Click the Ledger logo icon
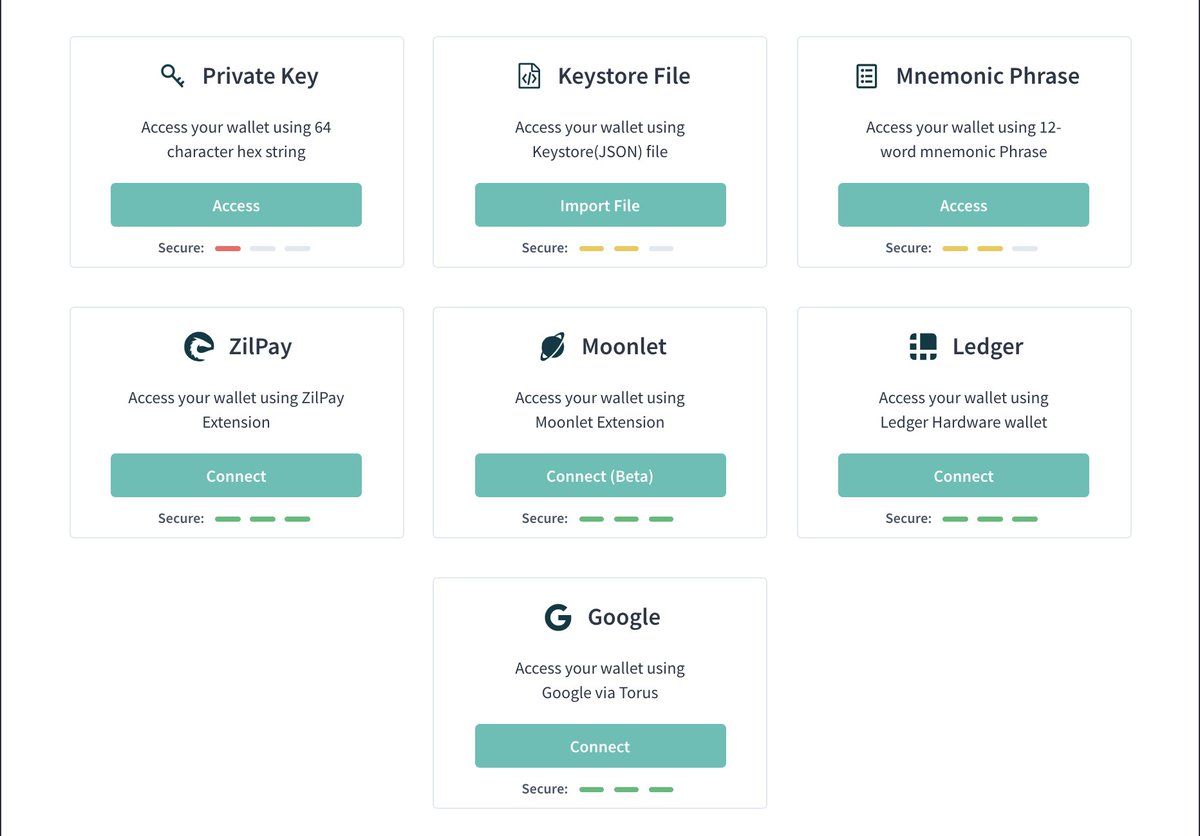1200x836 pixels. tap(923, 347)
